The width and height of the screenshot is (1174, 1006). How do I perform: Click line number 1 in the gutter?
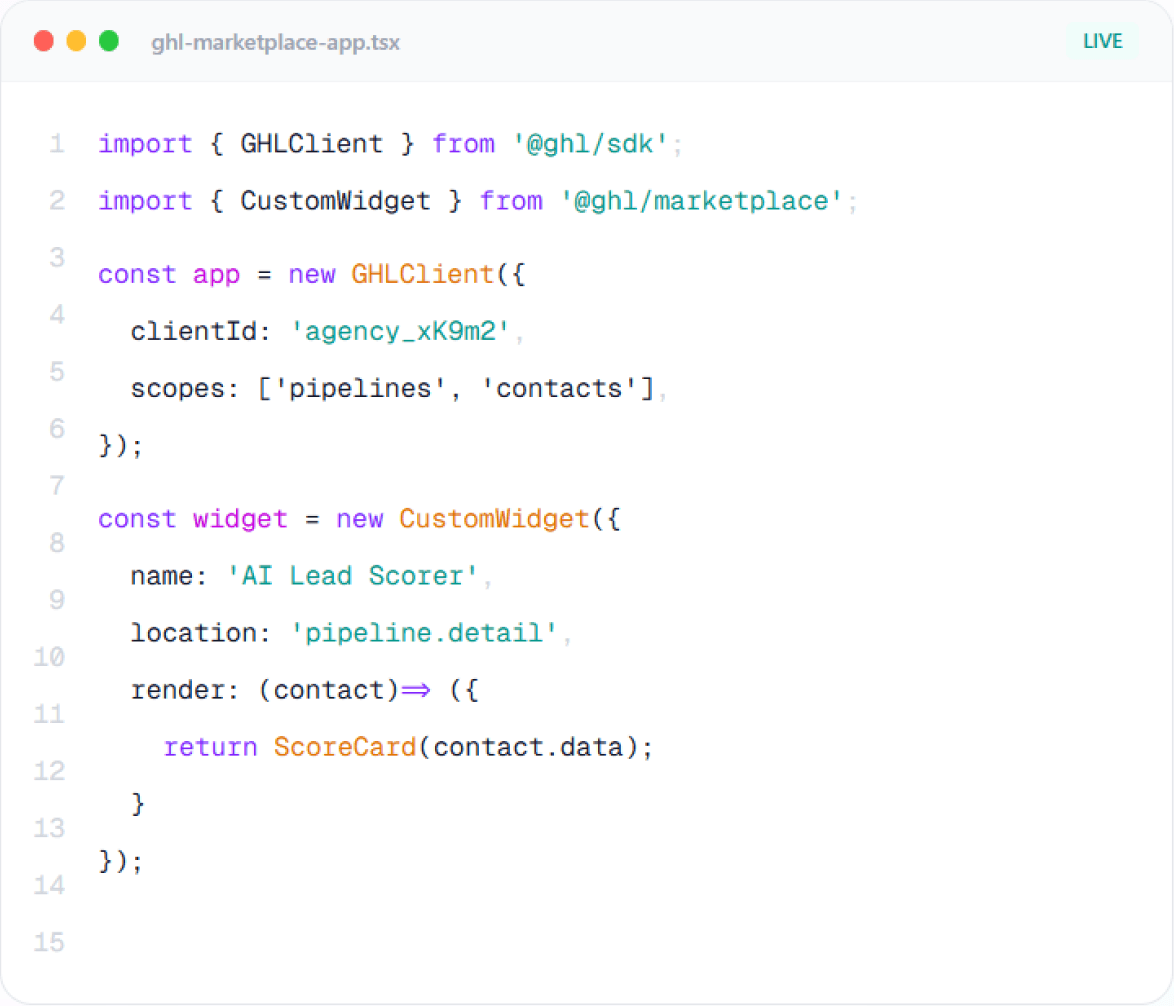coord(57,143)
